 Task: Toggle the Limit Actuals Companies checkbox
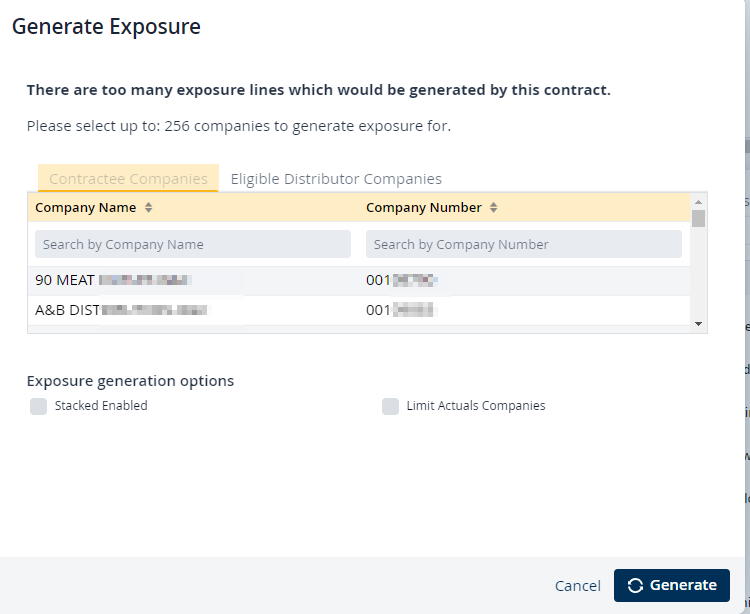(391, 406)
